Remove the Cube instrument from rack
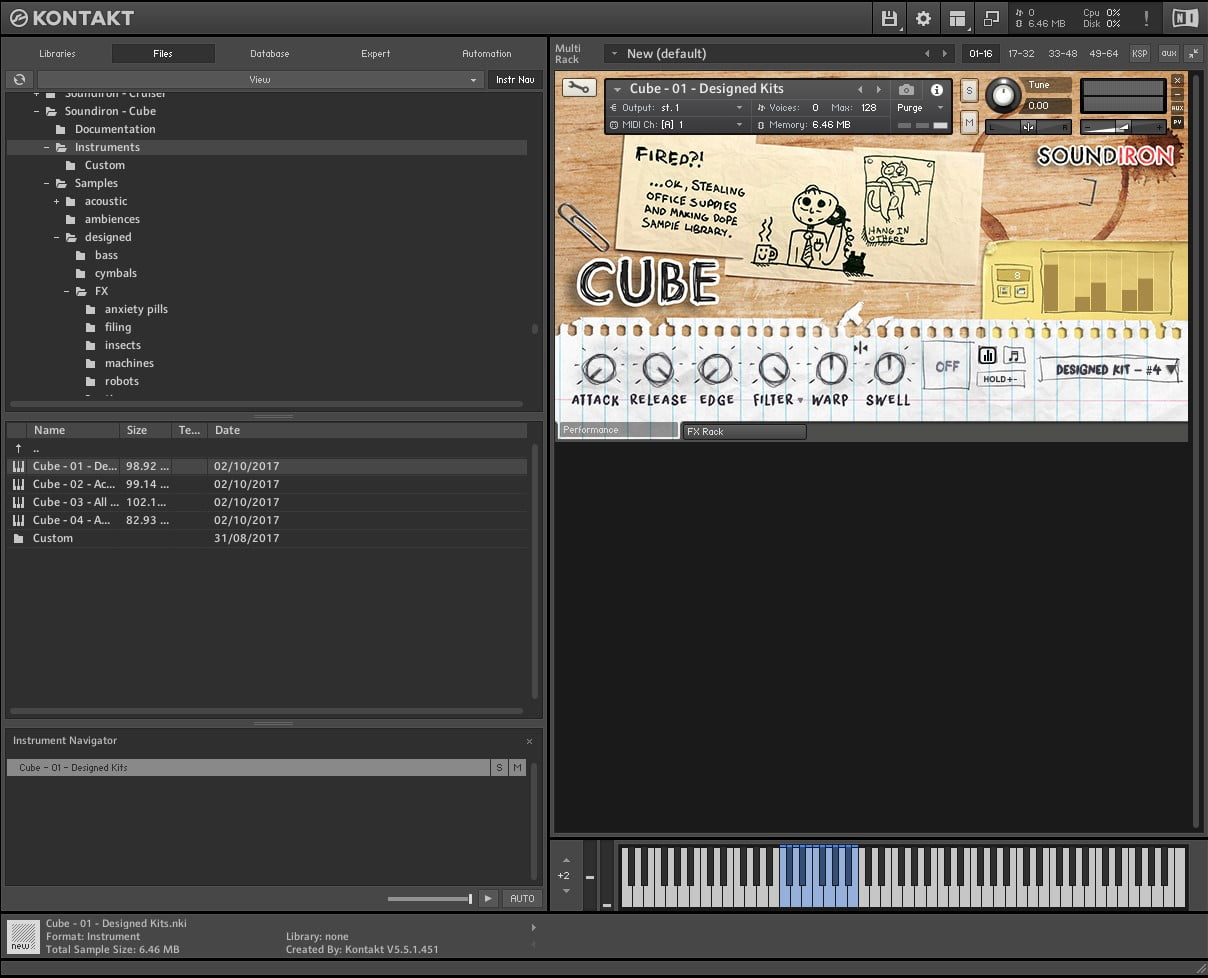 [x=1177, y=79]
